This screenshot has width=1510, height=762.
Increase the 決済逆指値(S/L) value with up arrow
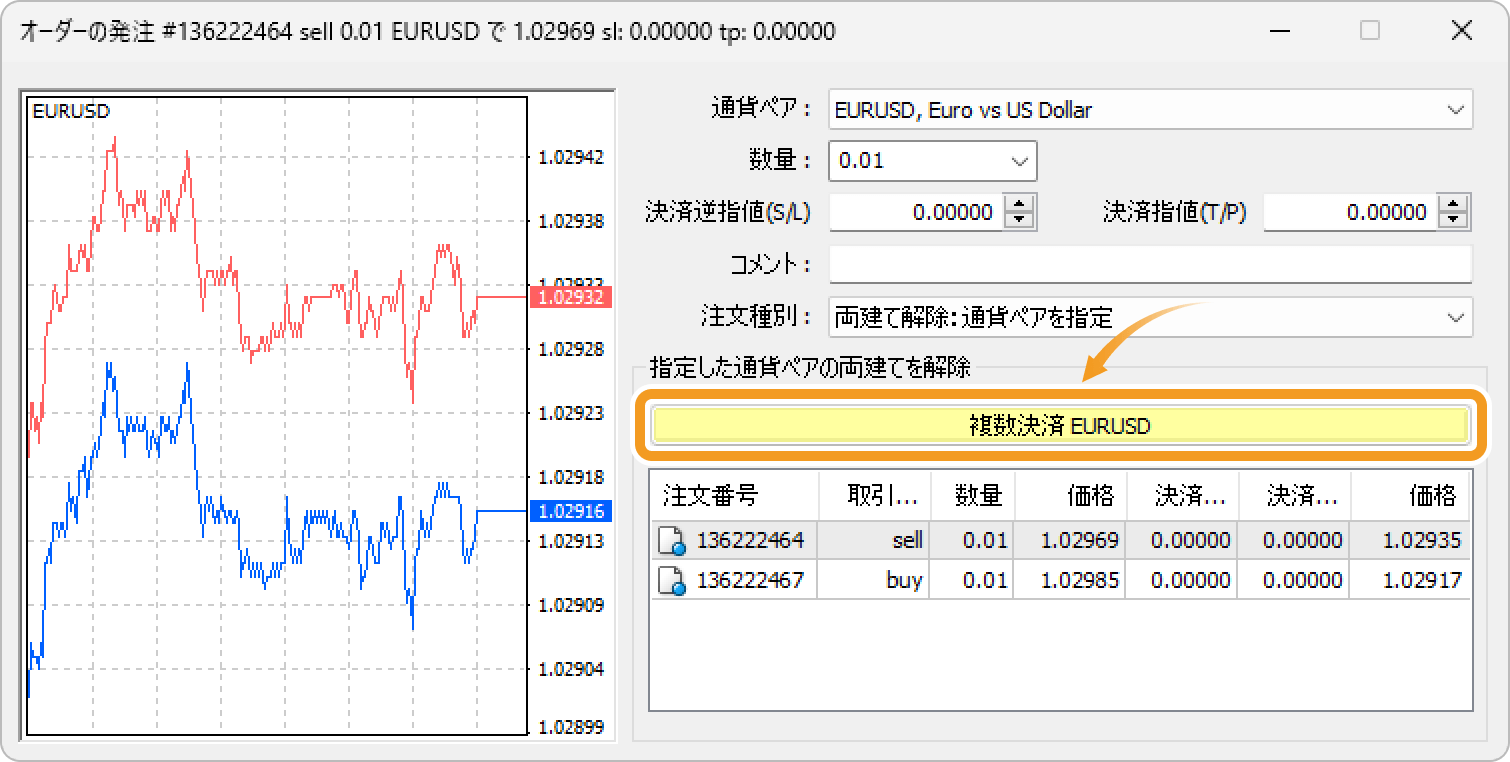coord(1019,204)
